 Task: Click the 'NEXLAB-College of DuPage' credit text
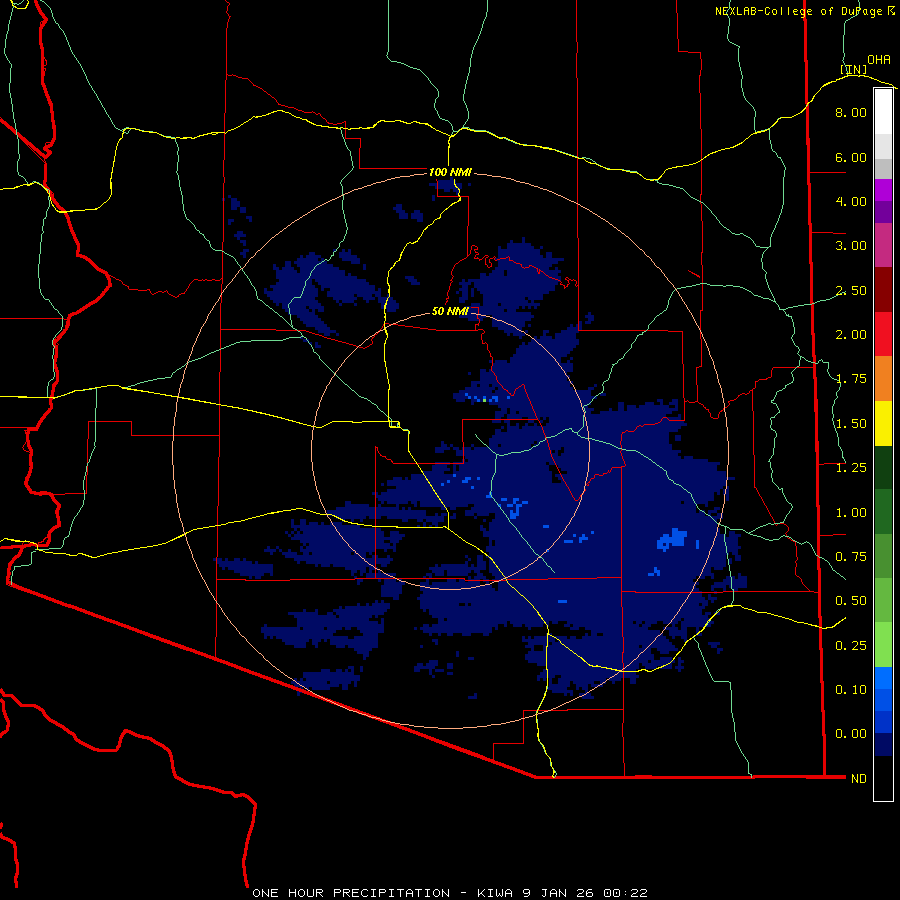pos(798,11)
